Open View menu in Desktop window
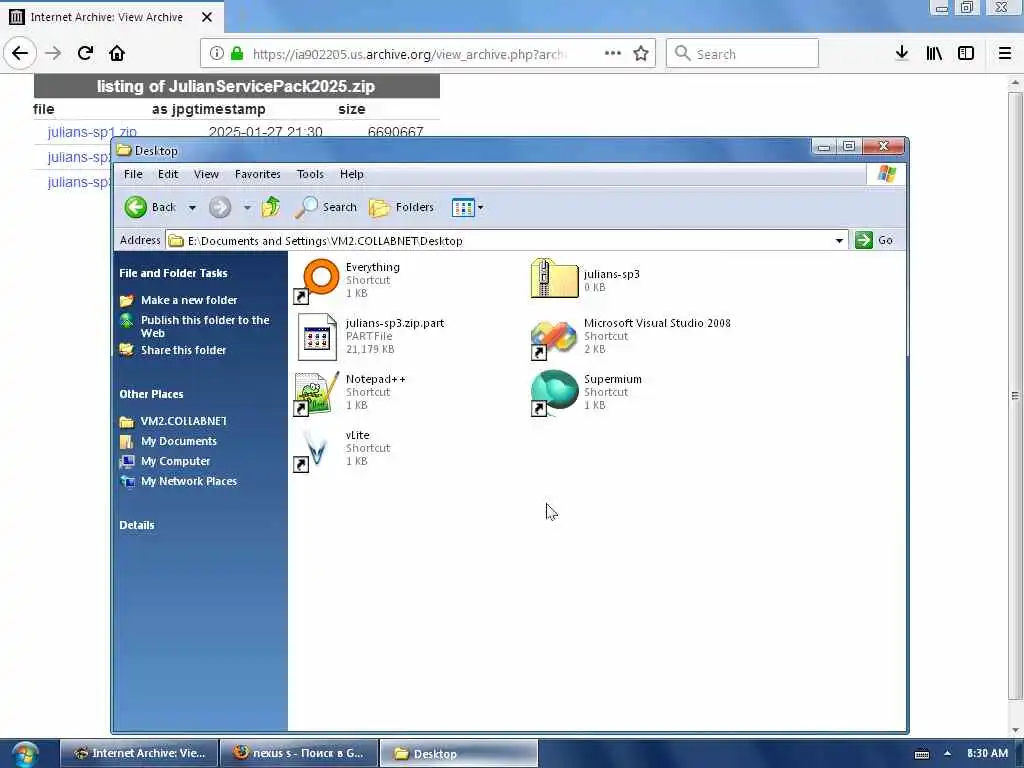Image resolution: width=1024 pixels, height=768 pixels. tap(206, 174)
